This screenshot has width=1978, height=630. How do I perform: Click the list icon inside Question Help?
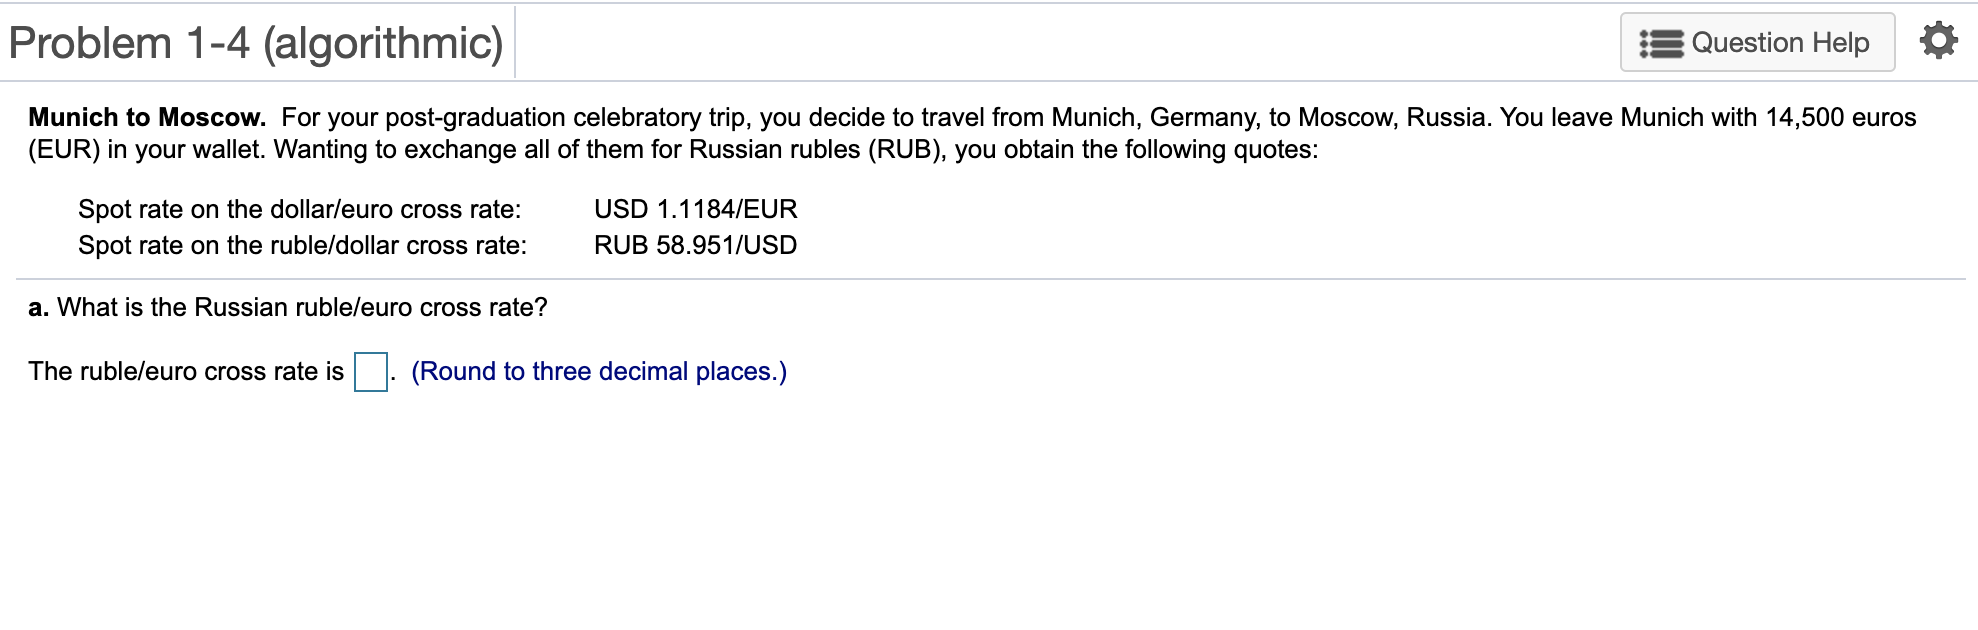1662,42
